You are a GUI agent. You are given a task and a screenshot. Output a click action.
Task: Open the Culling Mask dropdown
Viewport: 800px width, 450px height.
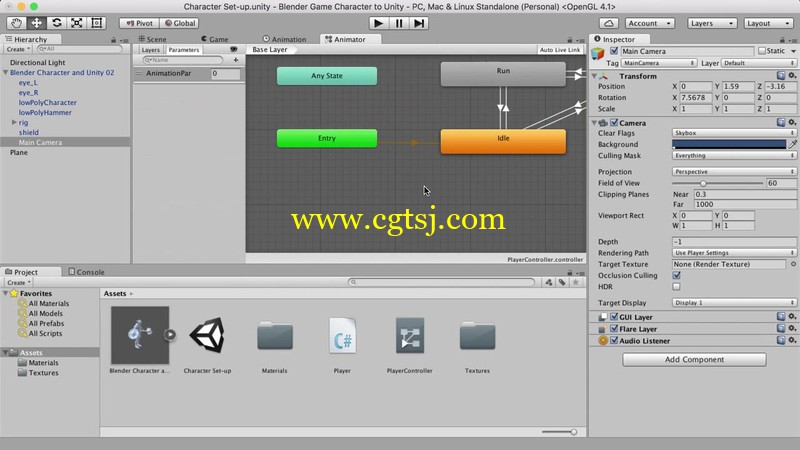coord(734,156)
